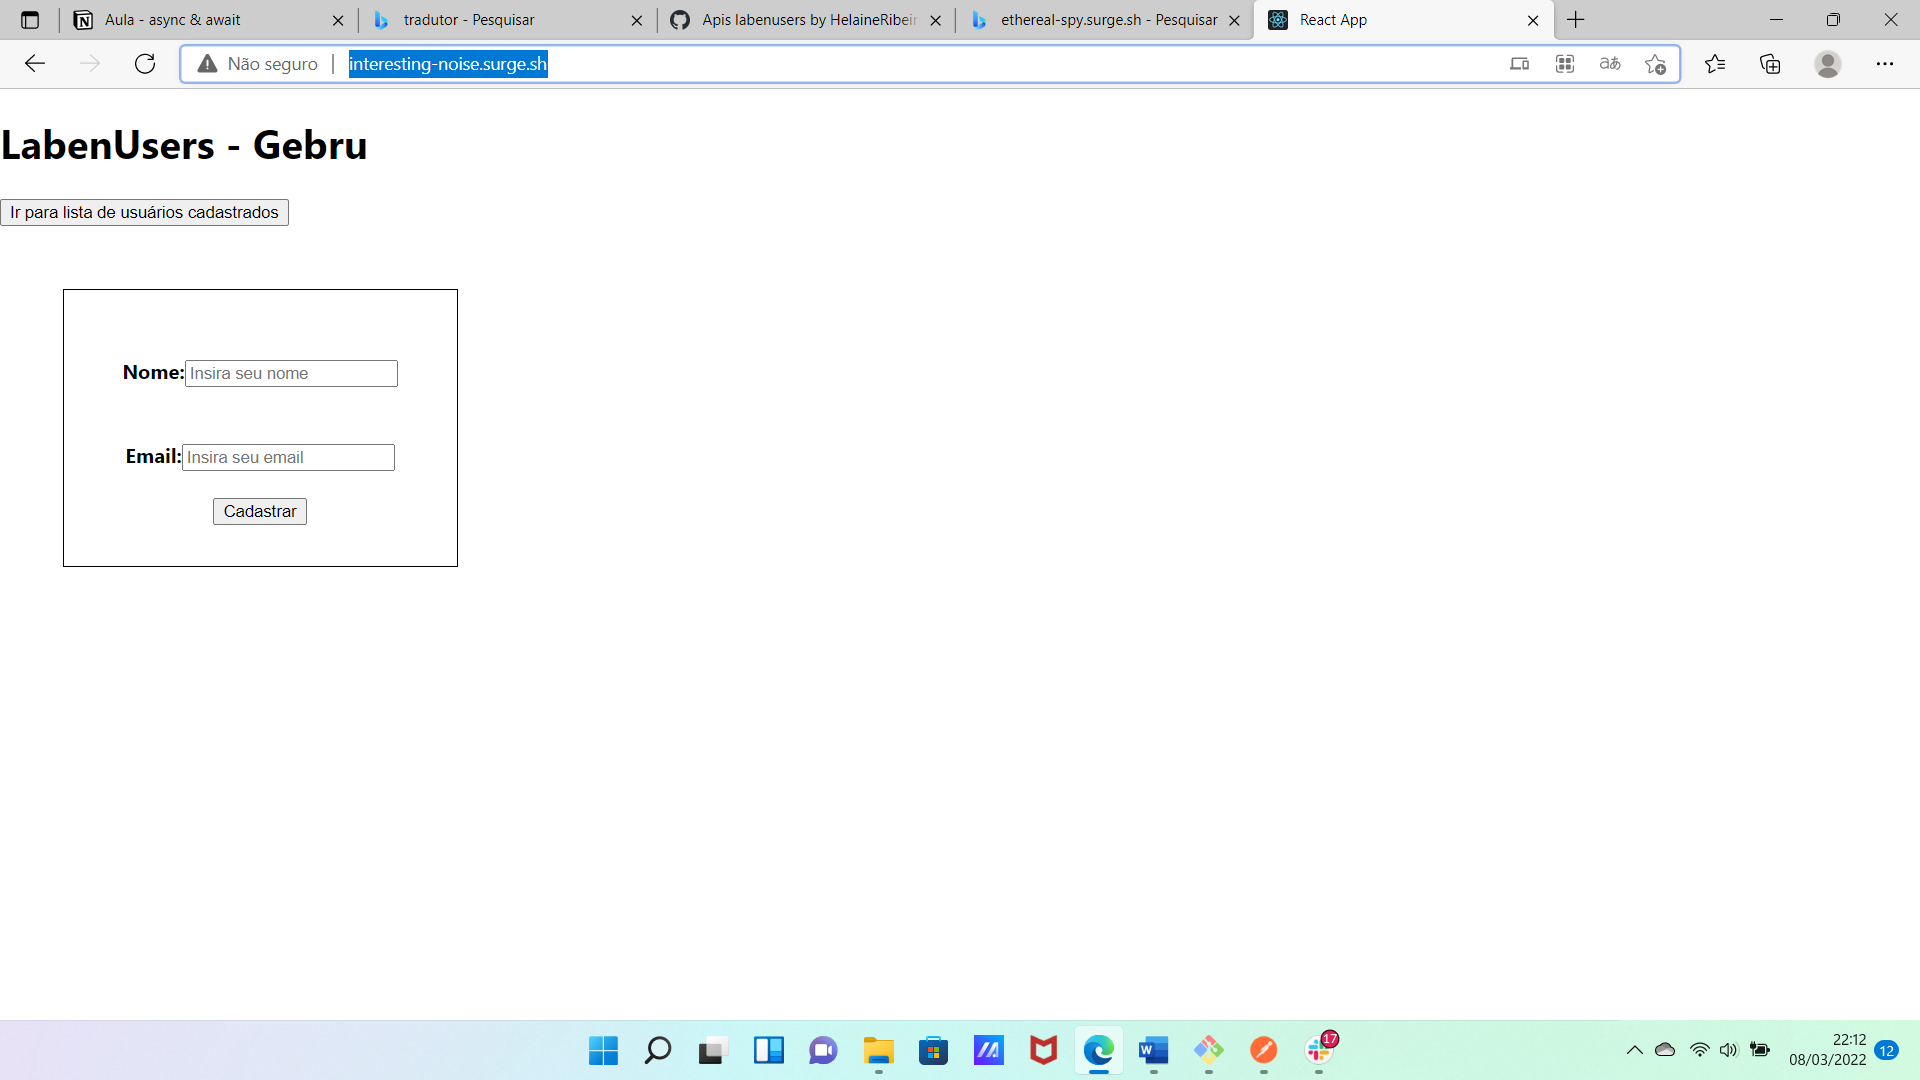This screenshot has height=1080, width=1920.
Task: Open a new browser tab
Action: [x=1576, y=20]
